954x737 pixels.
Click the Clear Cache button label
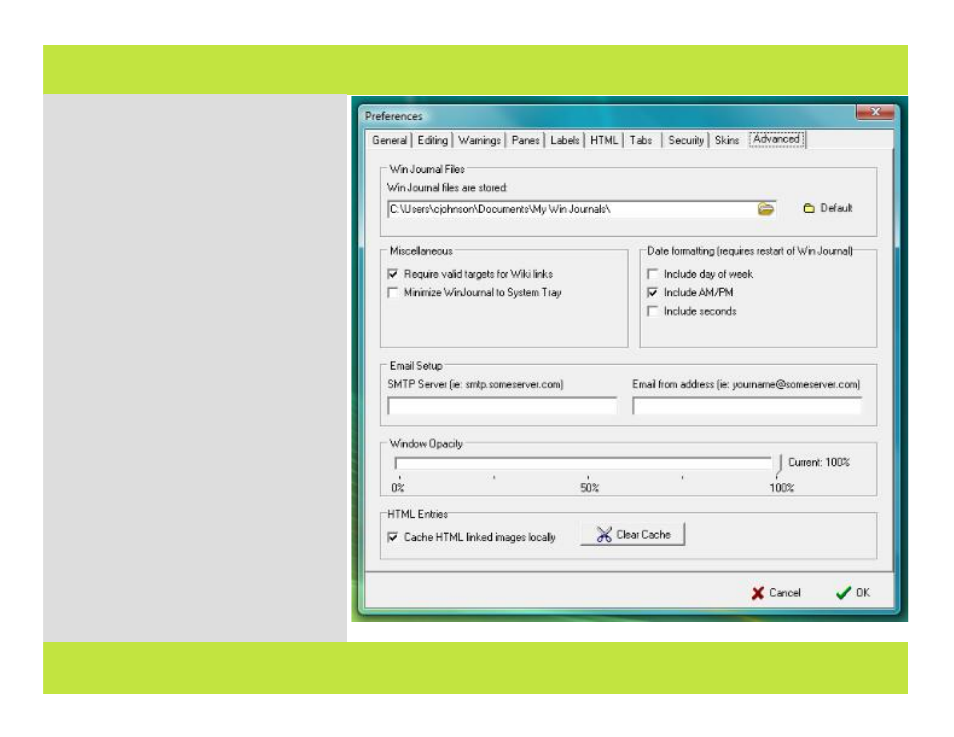tap(644, 535)
